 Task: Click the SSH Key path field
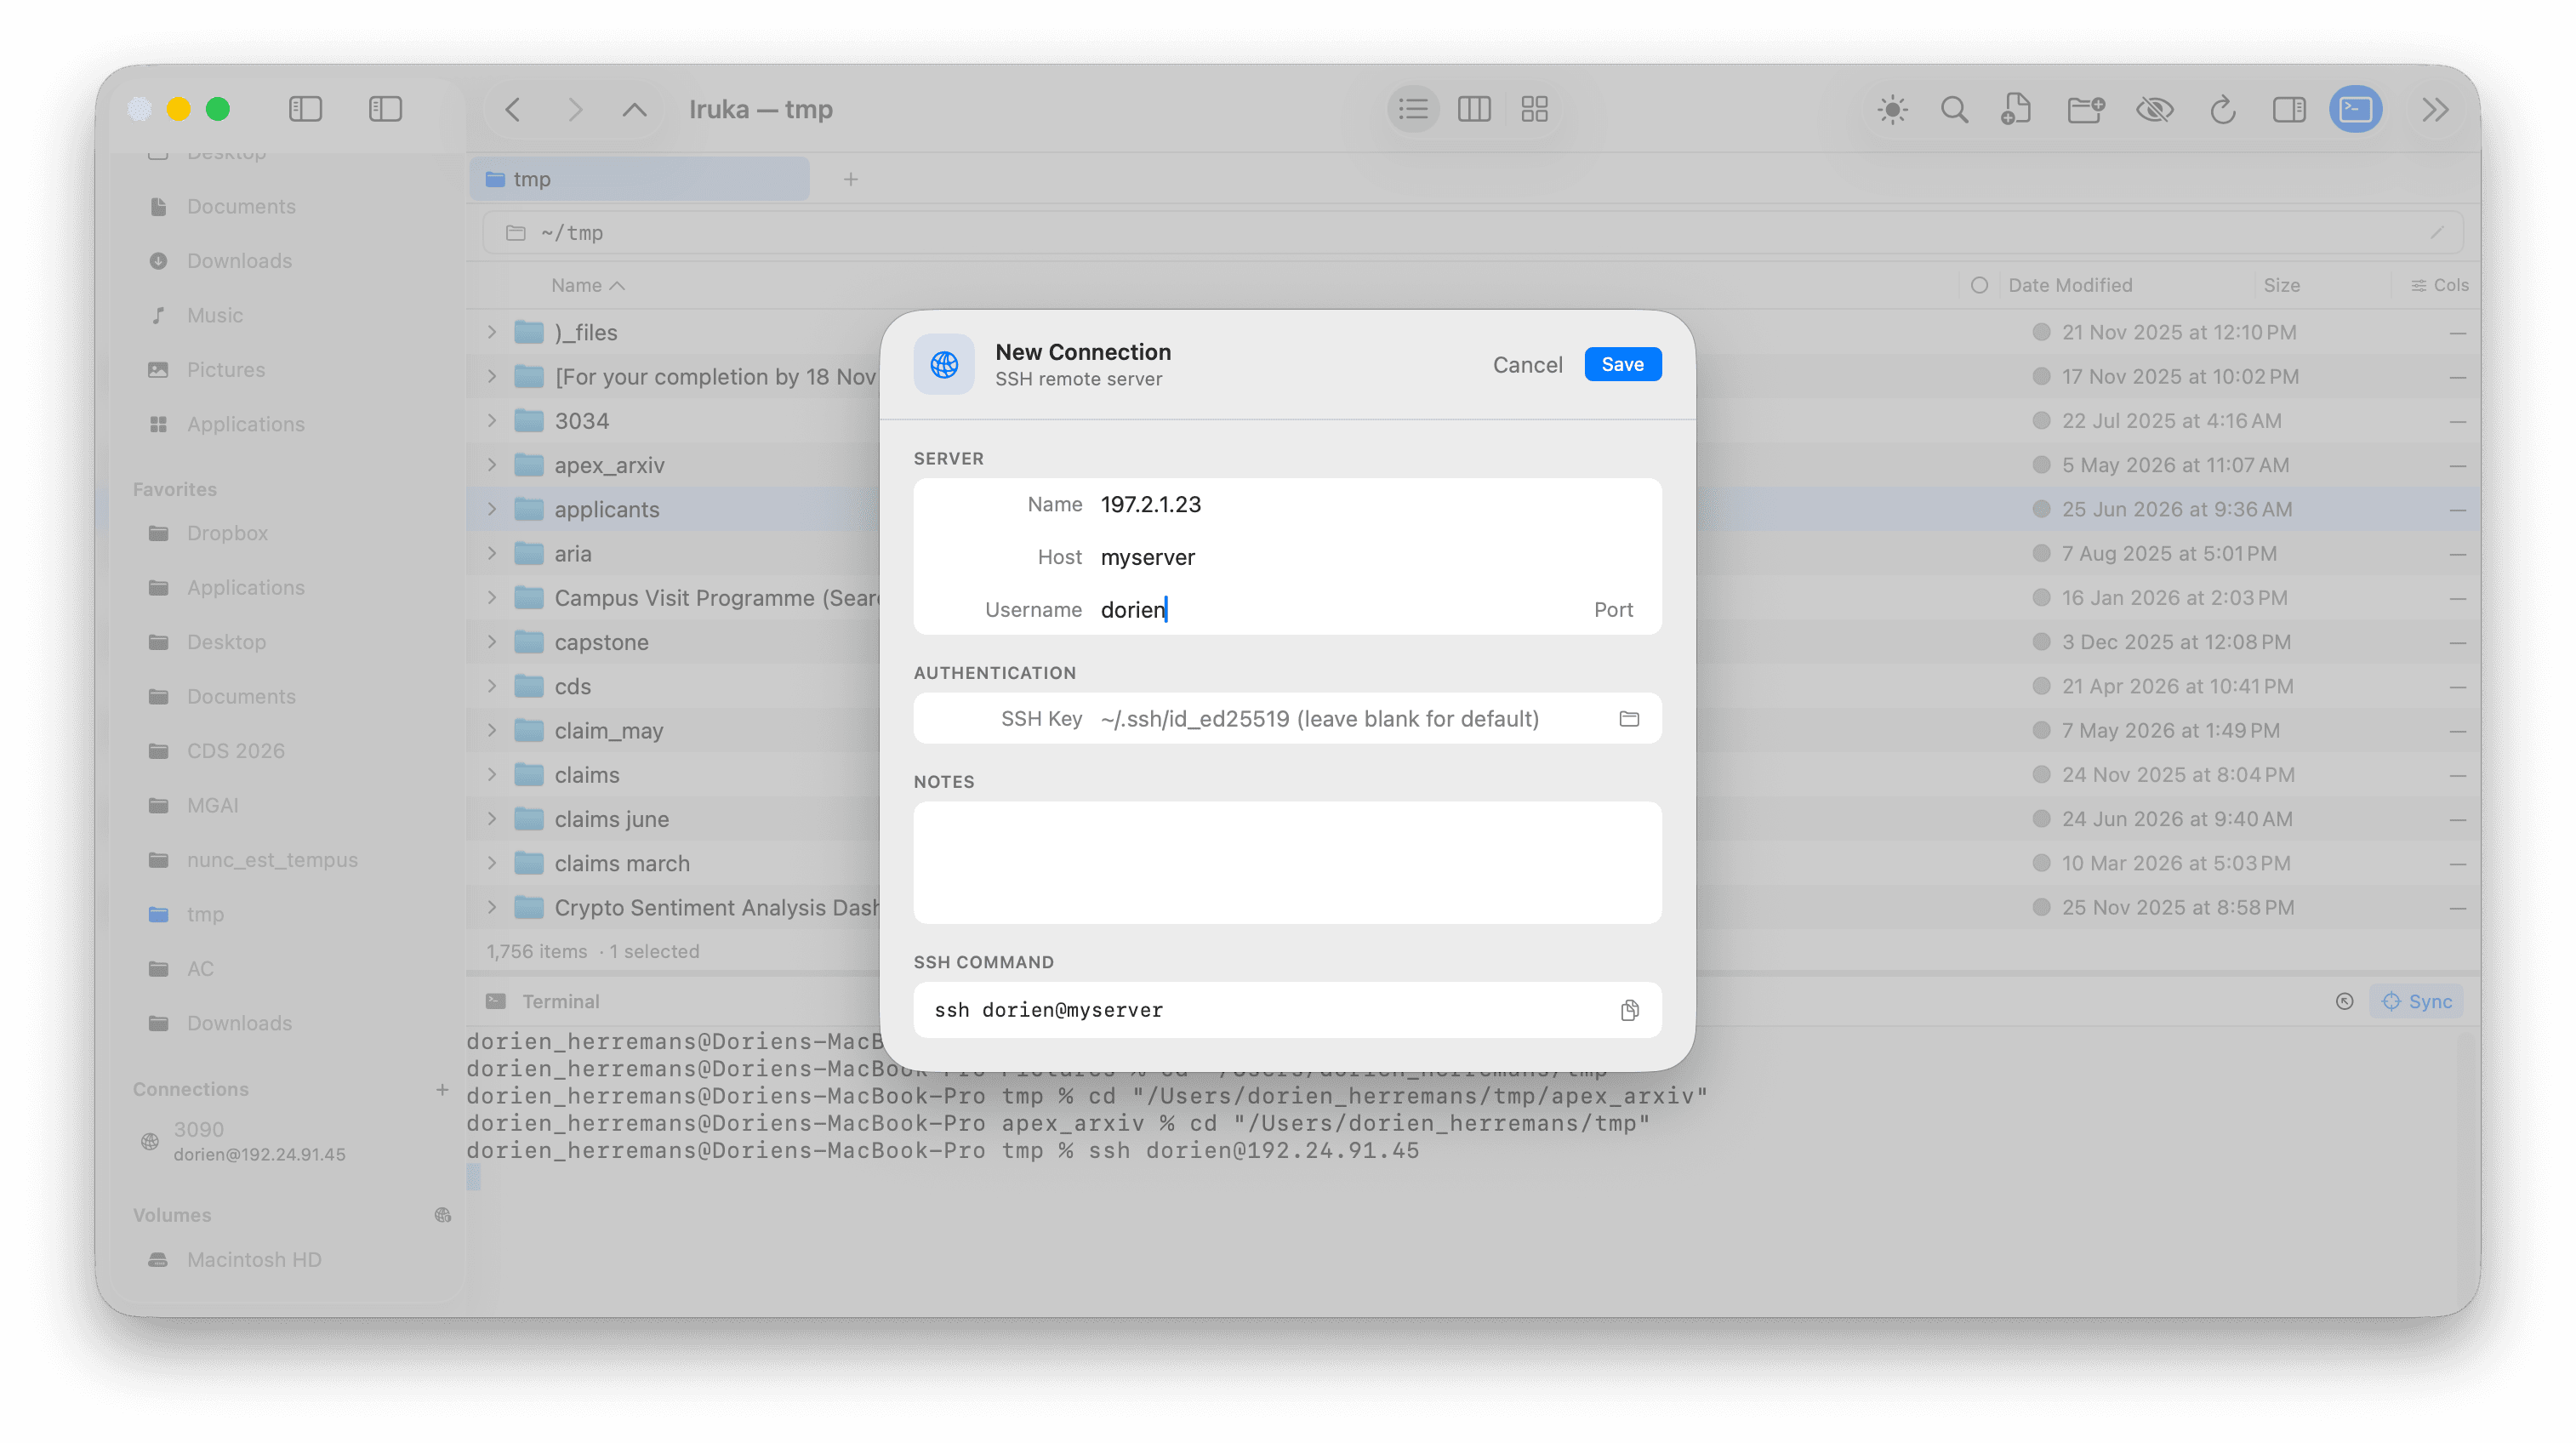1350,718
